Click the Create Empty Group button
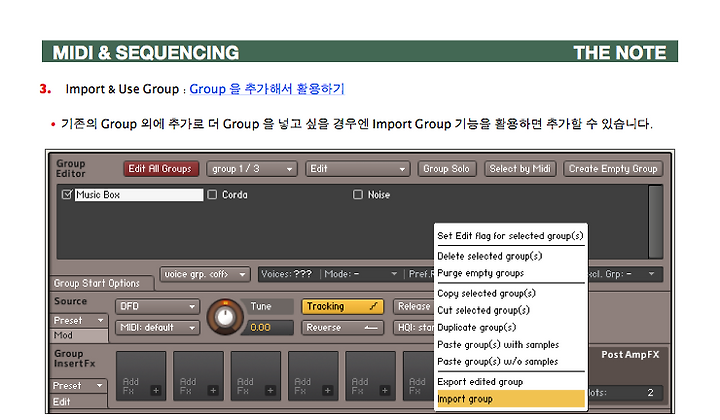This screenshot has height=420, width=720. click(x=613, y=169)
